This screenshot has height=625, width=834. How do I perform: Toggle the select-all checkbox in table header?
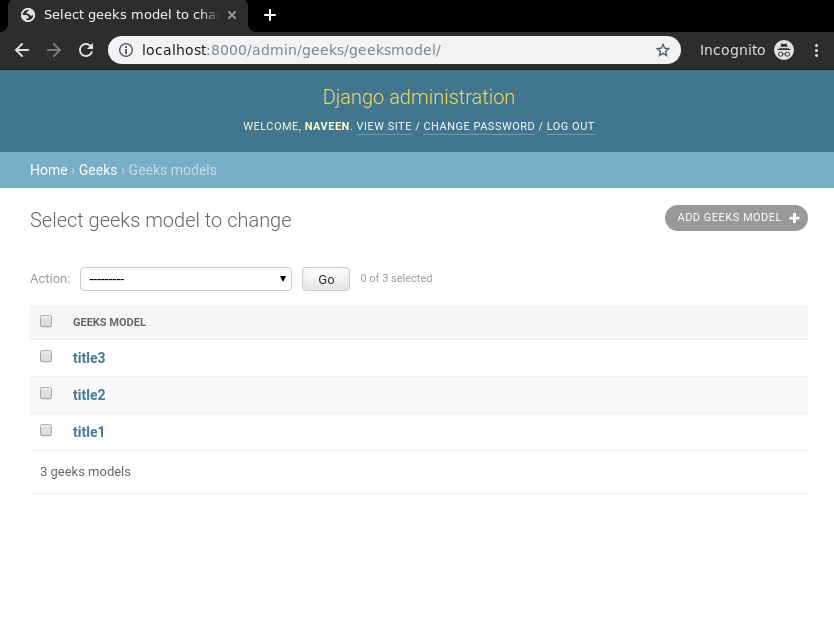pos(46,321)
